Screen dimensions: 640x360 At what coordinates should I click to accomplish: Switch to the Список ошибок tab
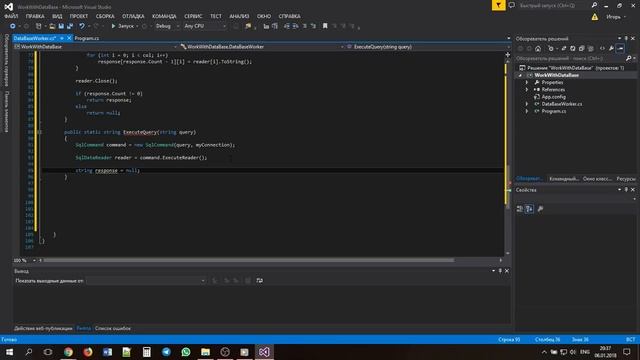coord(113,328)
